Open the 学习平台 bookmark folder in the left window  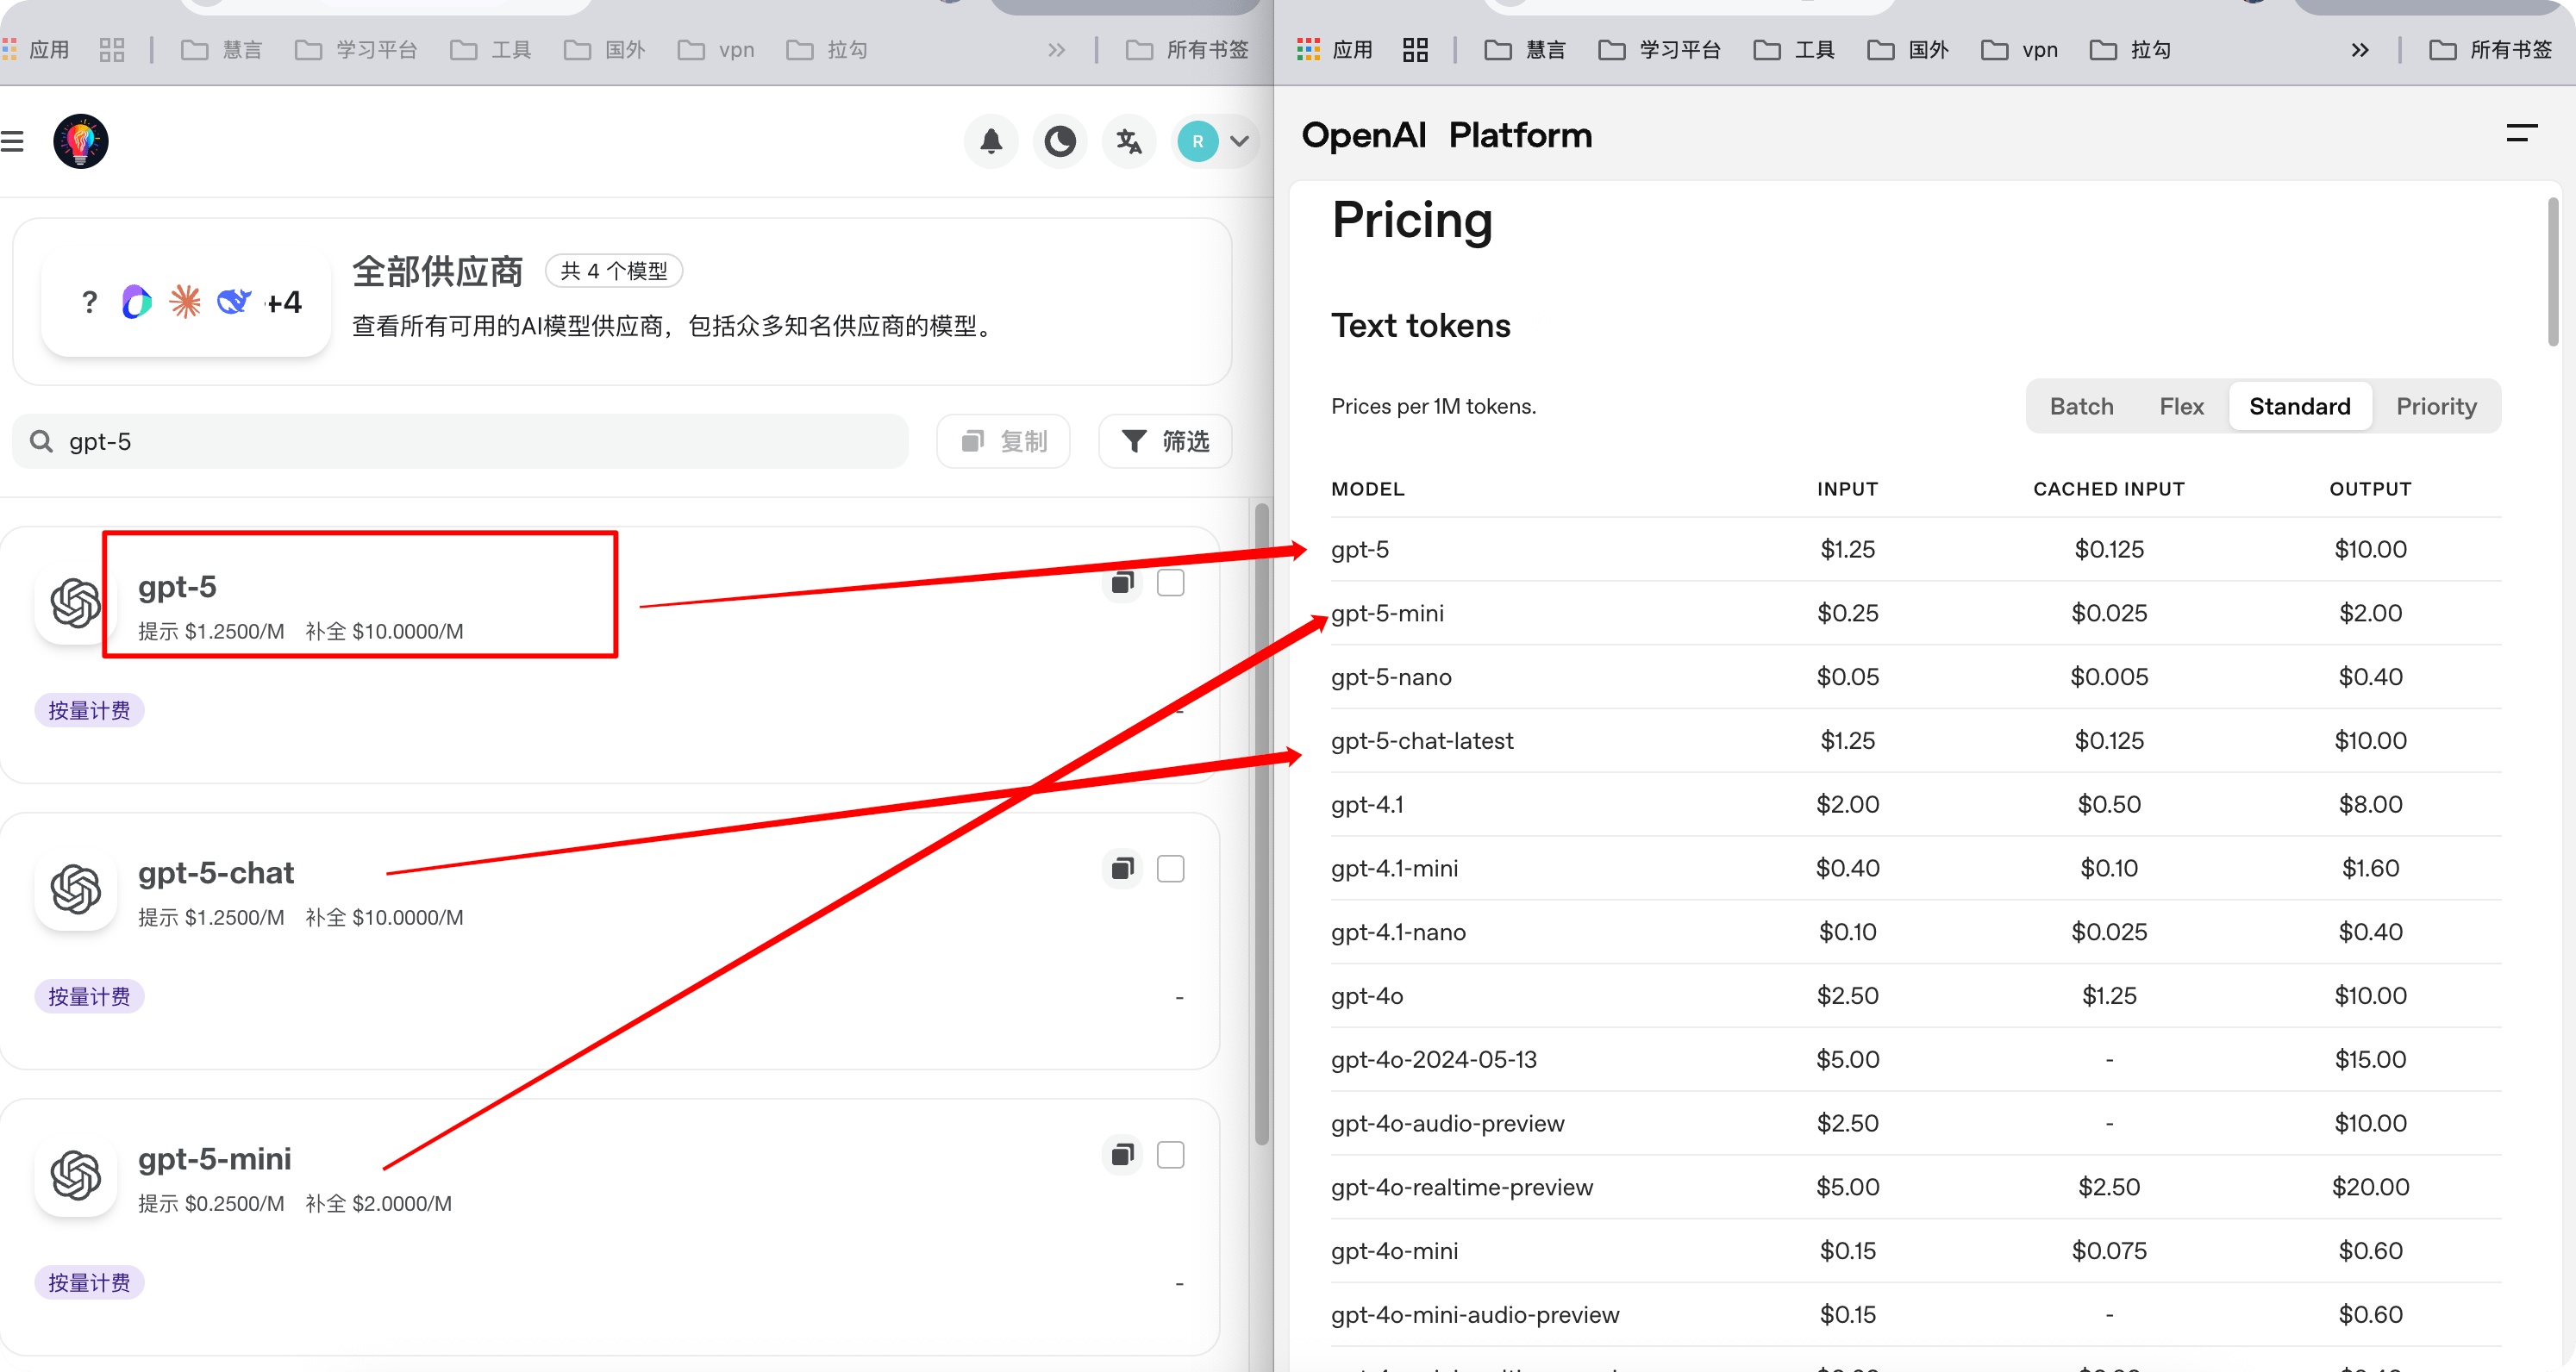click(356, 50)
